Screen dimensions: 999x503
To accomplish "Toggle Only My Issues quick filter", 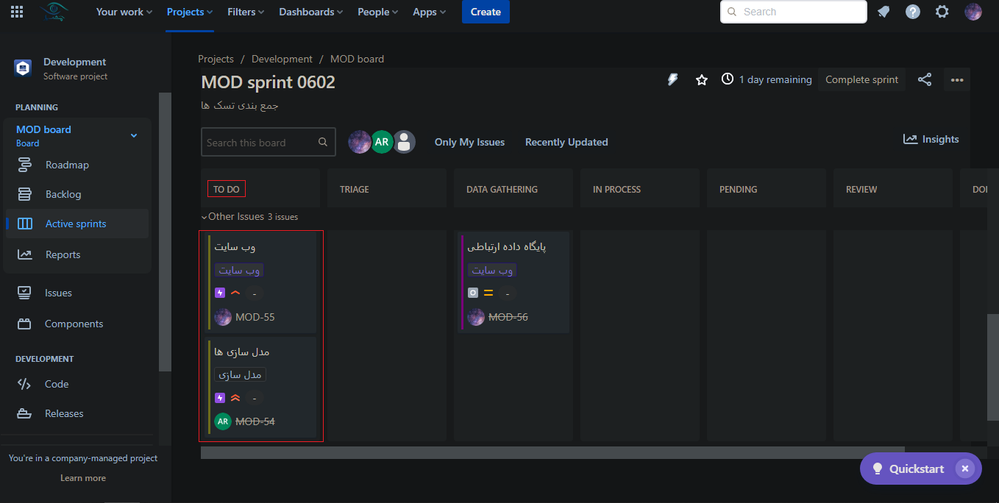I will [x=470, y=142].
